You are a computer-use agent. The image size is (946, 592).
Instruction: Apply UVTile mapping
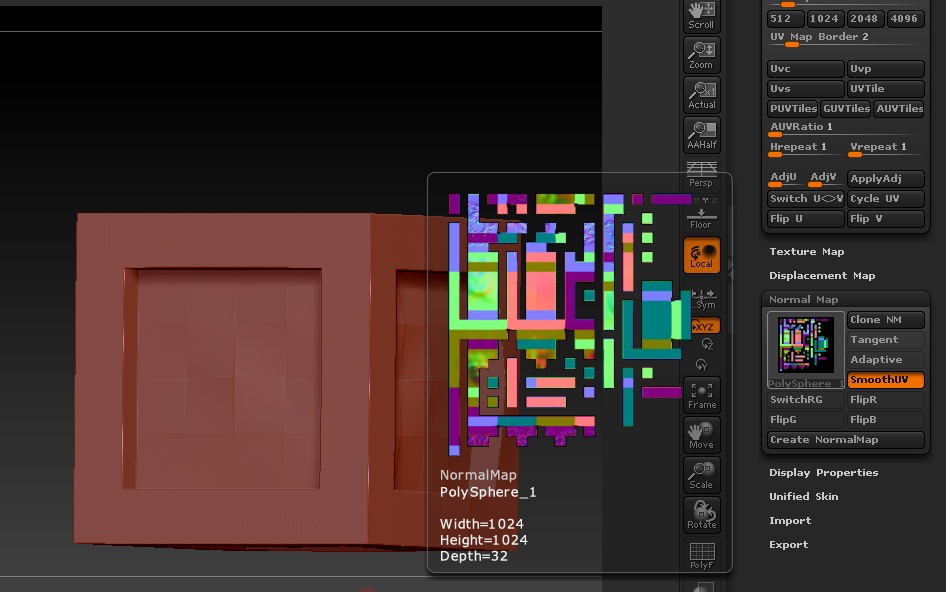[886, 89]
